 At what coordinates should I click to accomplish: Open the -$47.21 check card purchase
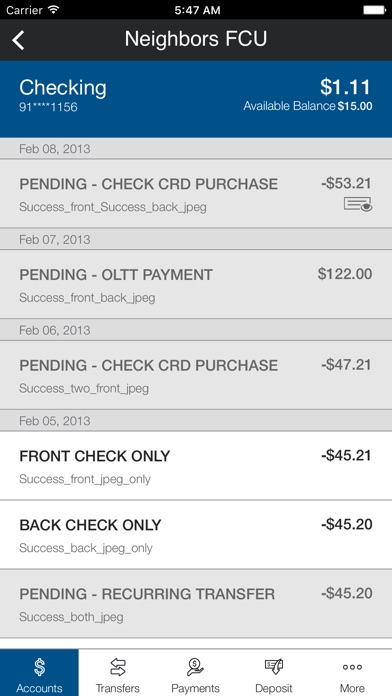(x=196, y=375)
